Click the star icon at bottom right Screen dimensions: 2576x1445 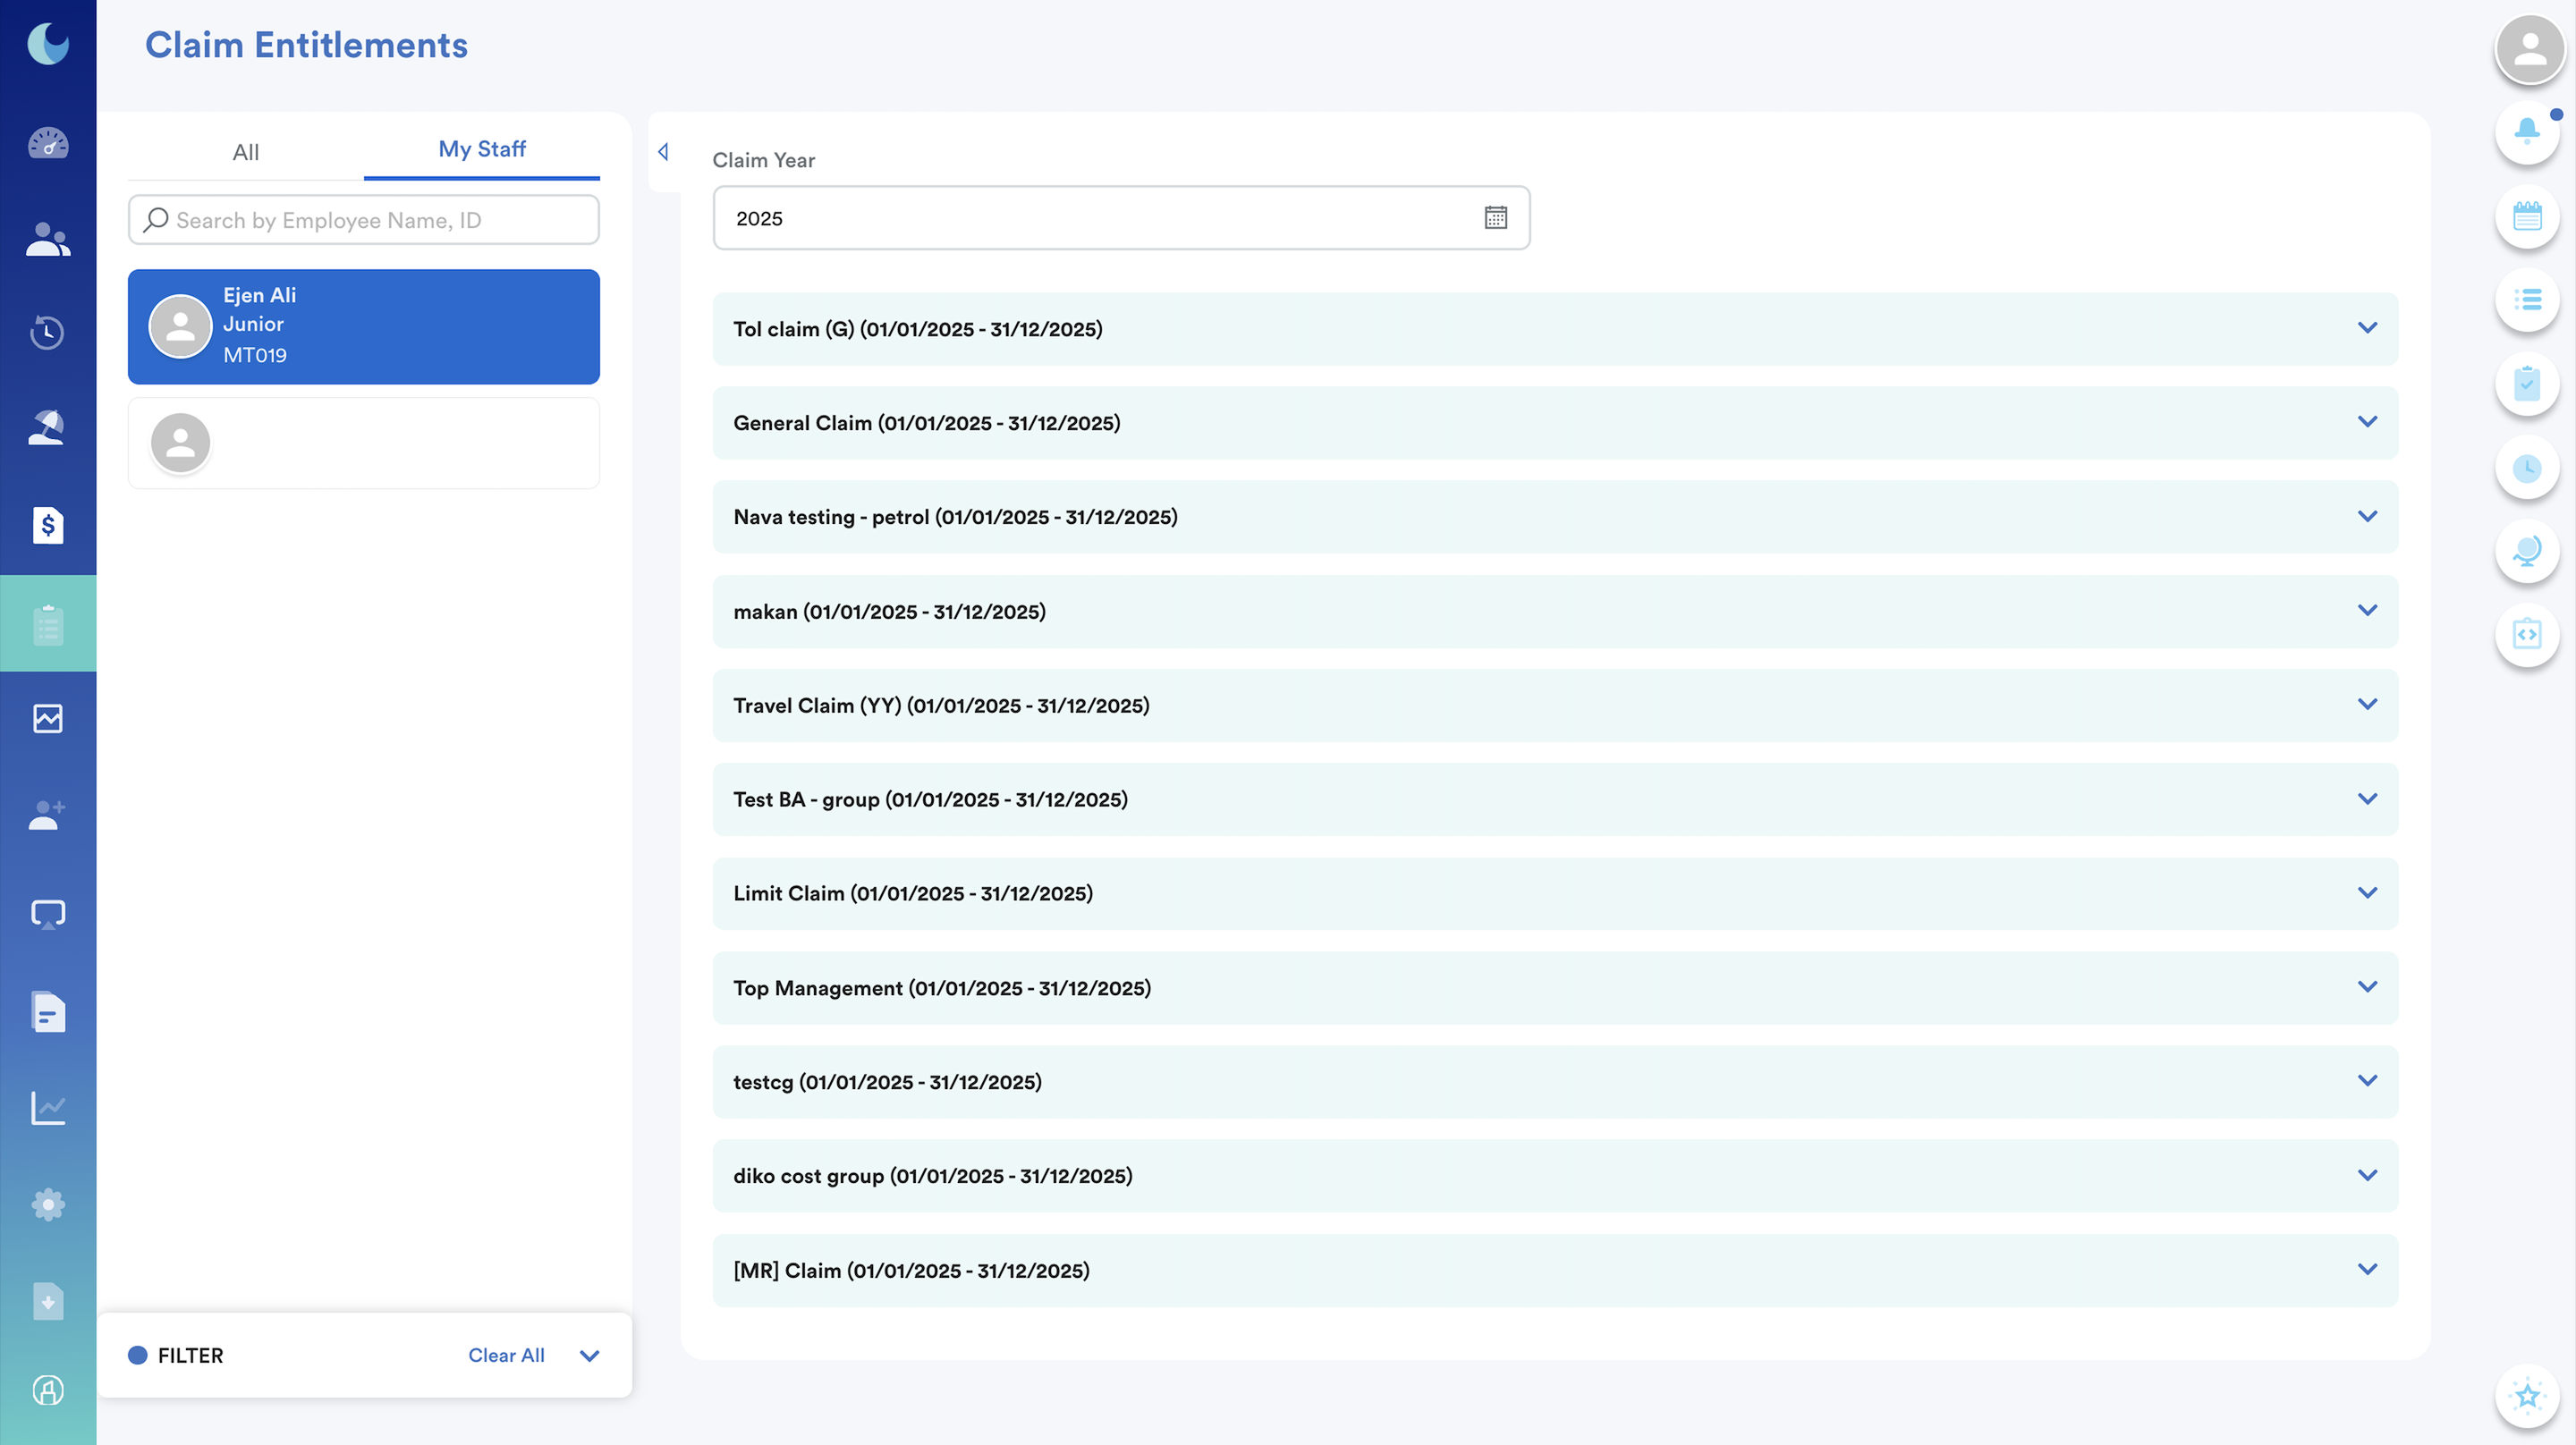tap(2526, 1395)
